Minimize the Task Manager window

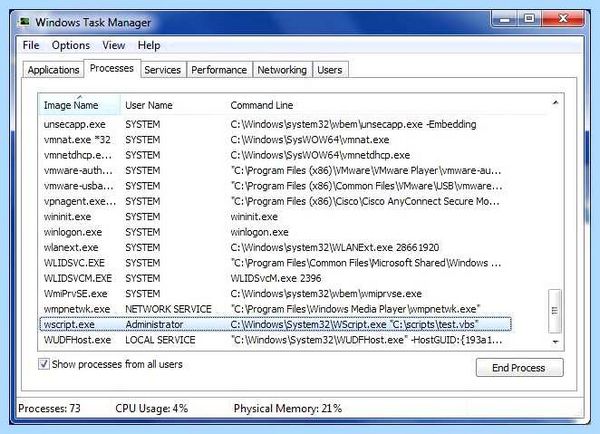click(x=505, y=18)
